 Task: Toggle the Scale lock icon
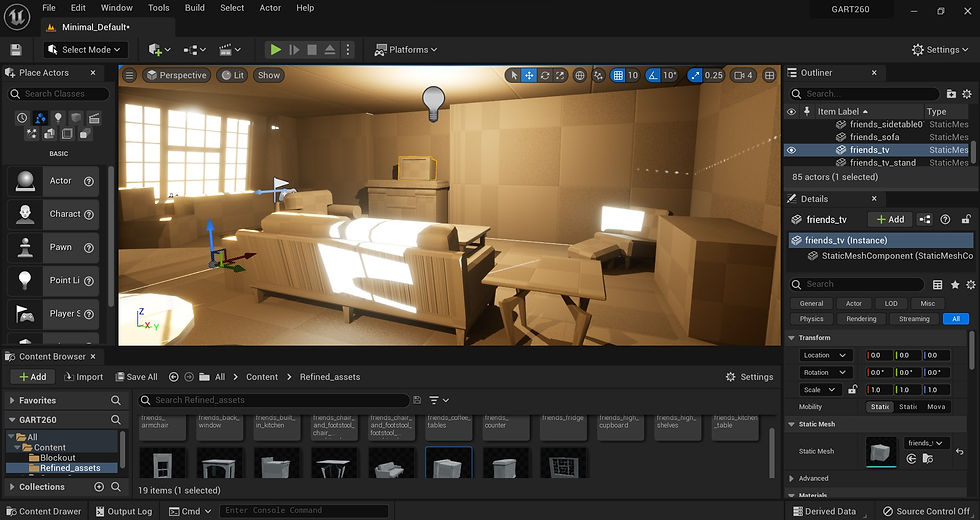pos(853,390)
